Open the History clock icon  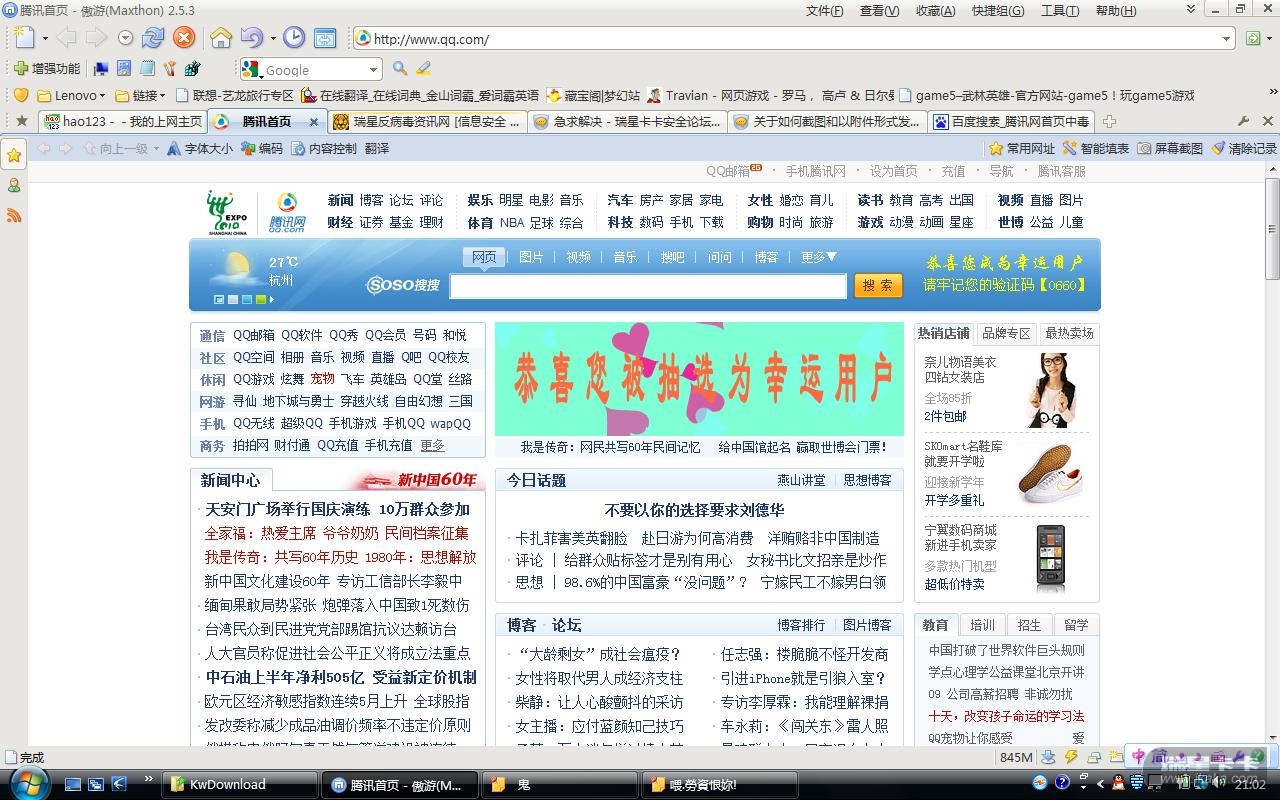(294, 38)
